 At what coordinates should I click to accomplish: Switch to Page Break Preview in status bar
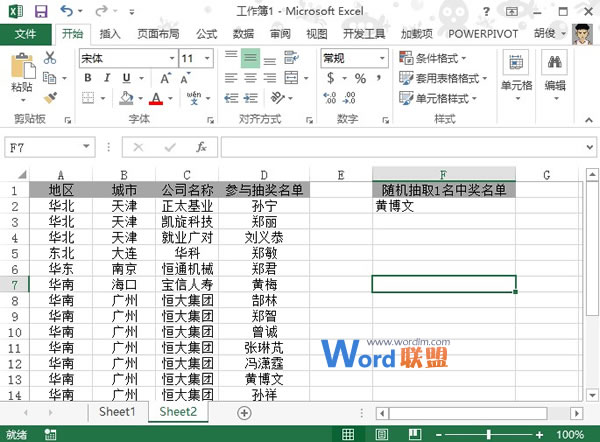pos(415,434)
